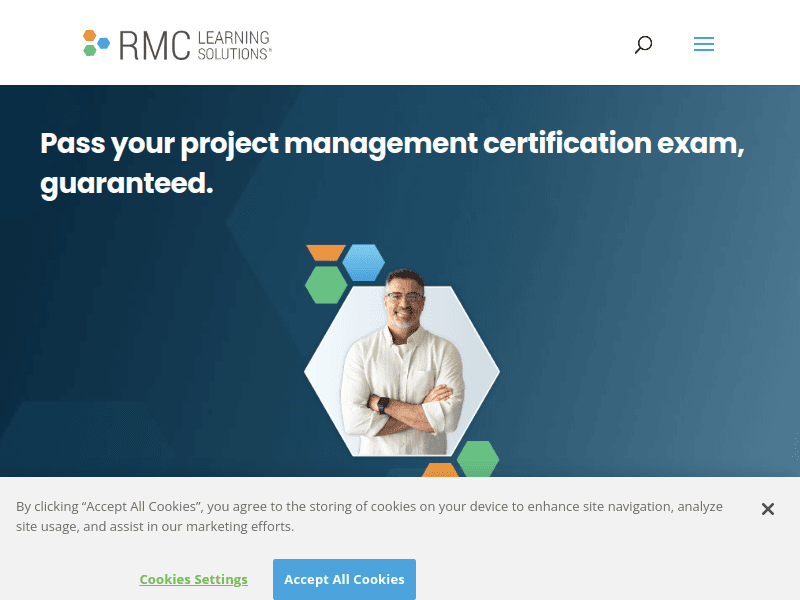Click the RMC hexagon logo mark
Image resolution: width=800 pixels, height=600 pixels.
pyautogui.click(x=95, y=43)
